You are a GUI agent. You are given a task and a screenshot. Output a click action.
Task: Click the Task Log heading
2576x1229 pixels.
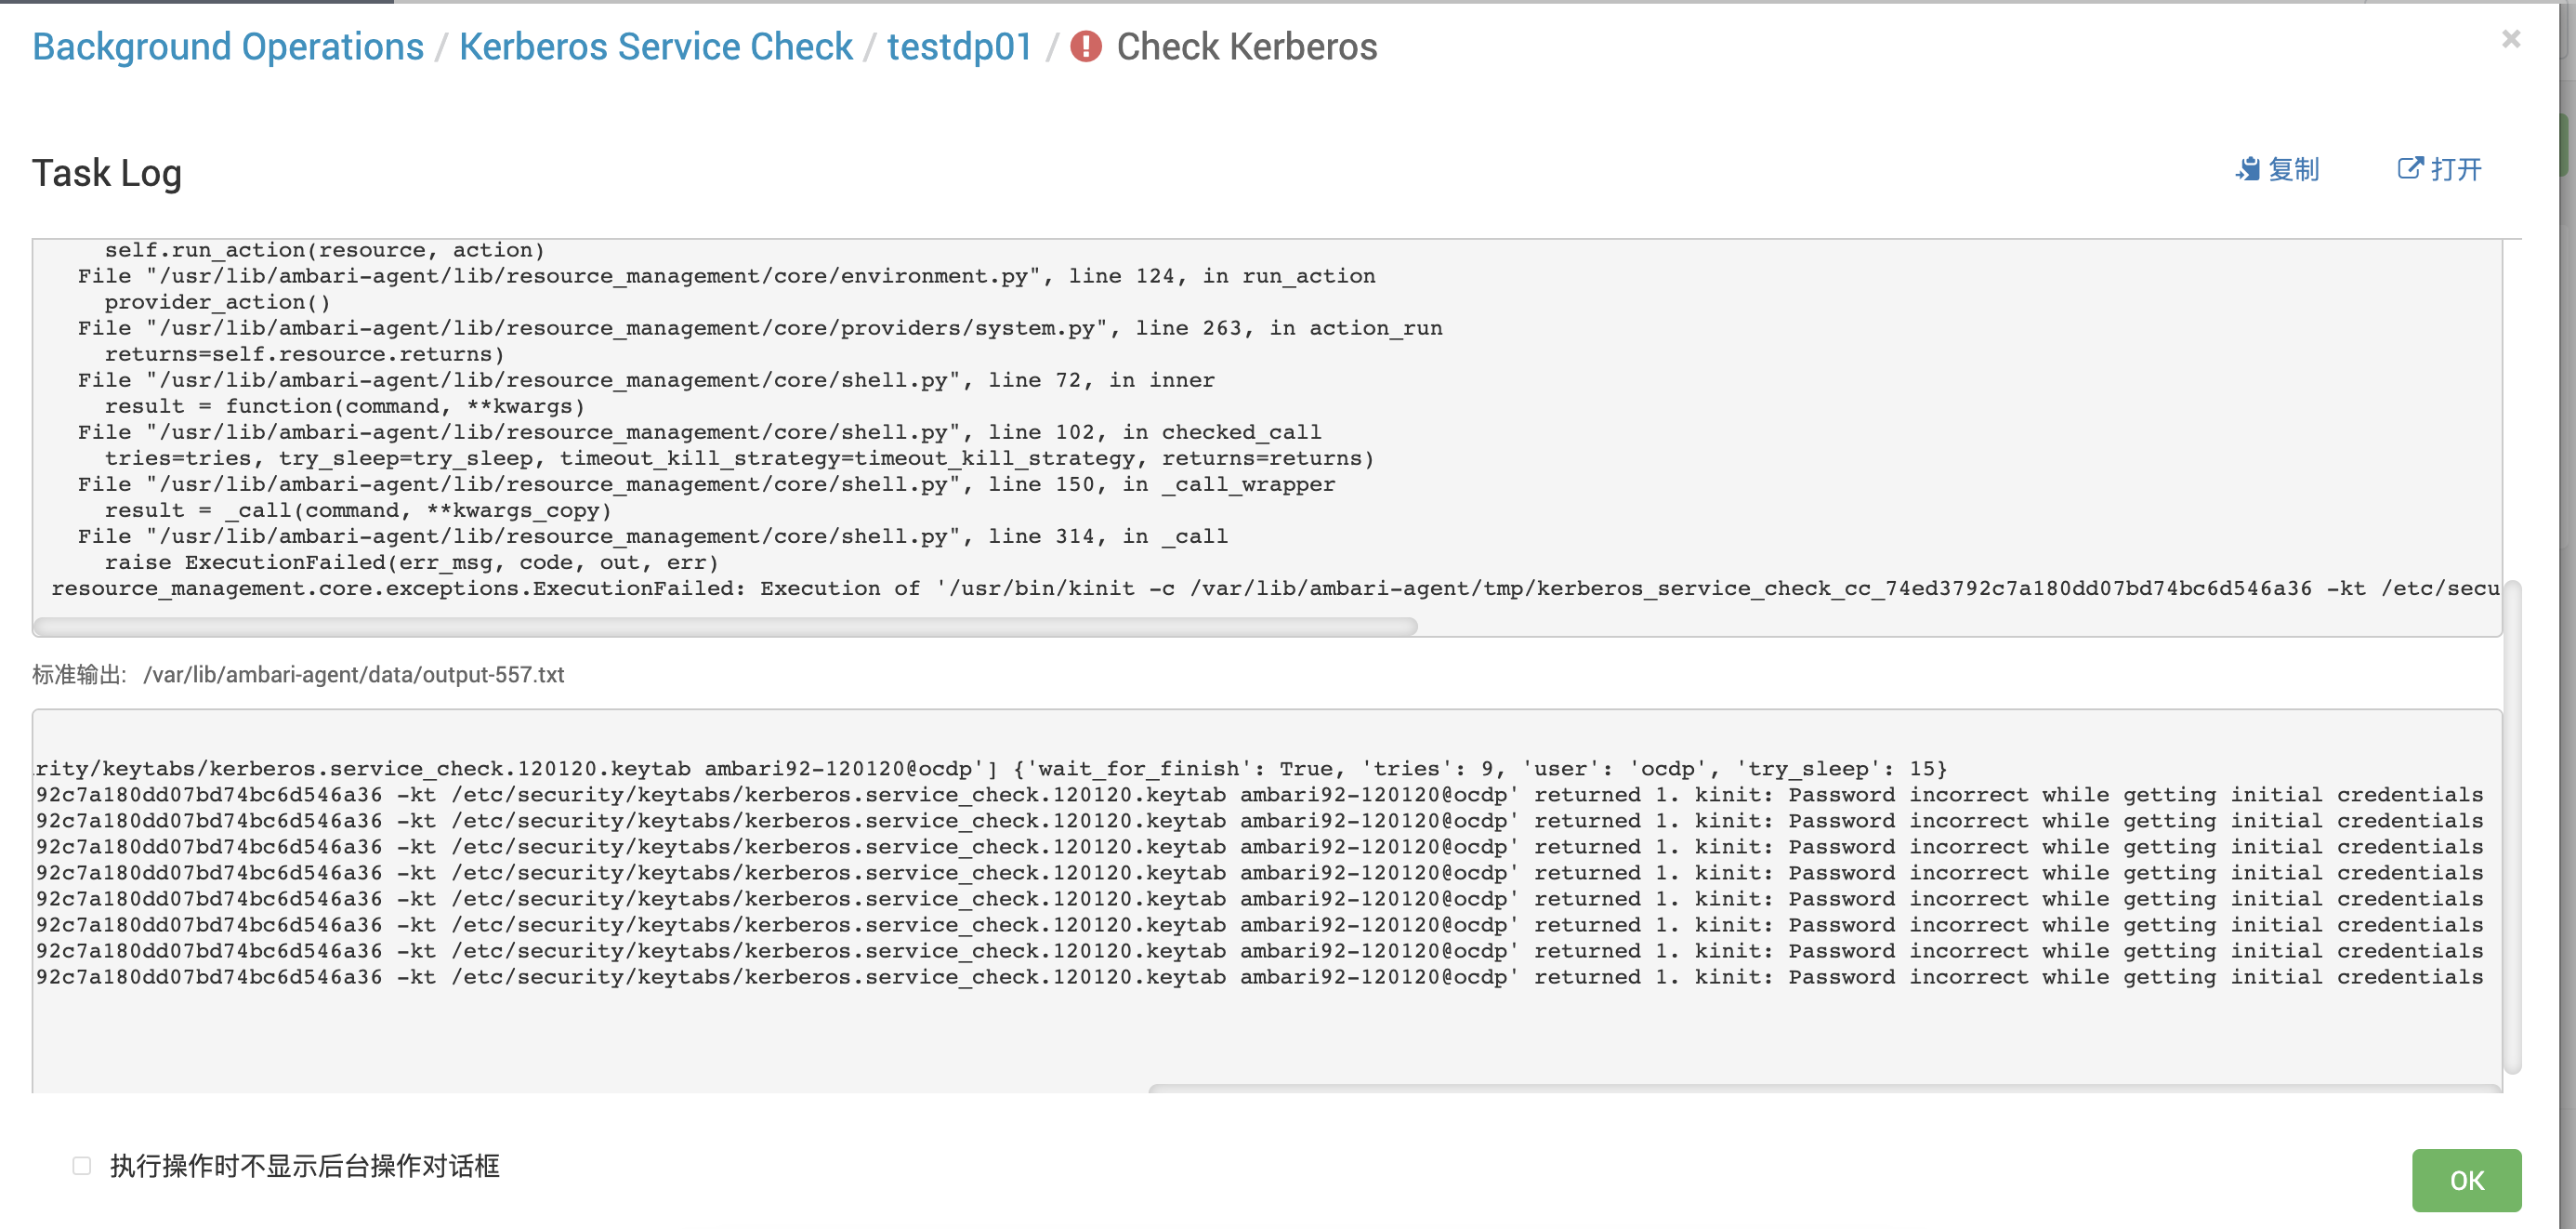click(107, 173)
